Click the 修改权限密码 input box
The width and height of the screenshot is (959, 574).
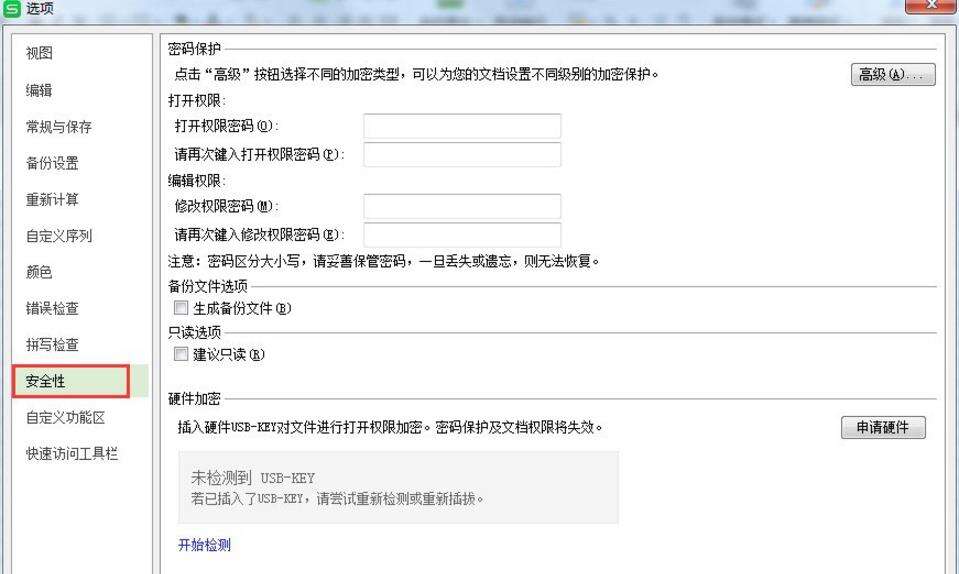[x=462, y=206]
